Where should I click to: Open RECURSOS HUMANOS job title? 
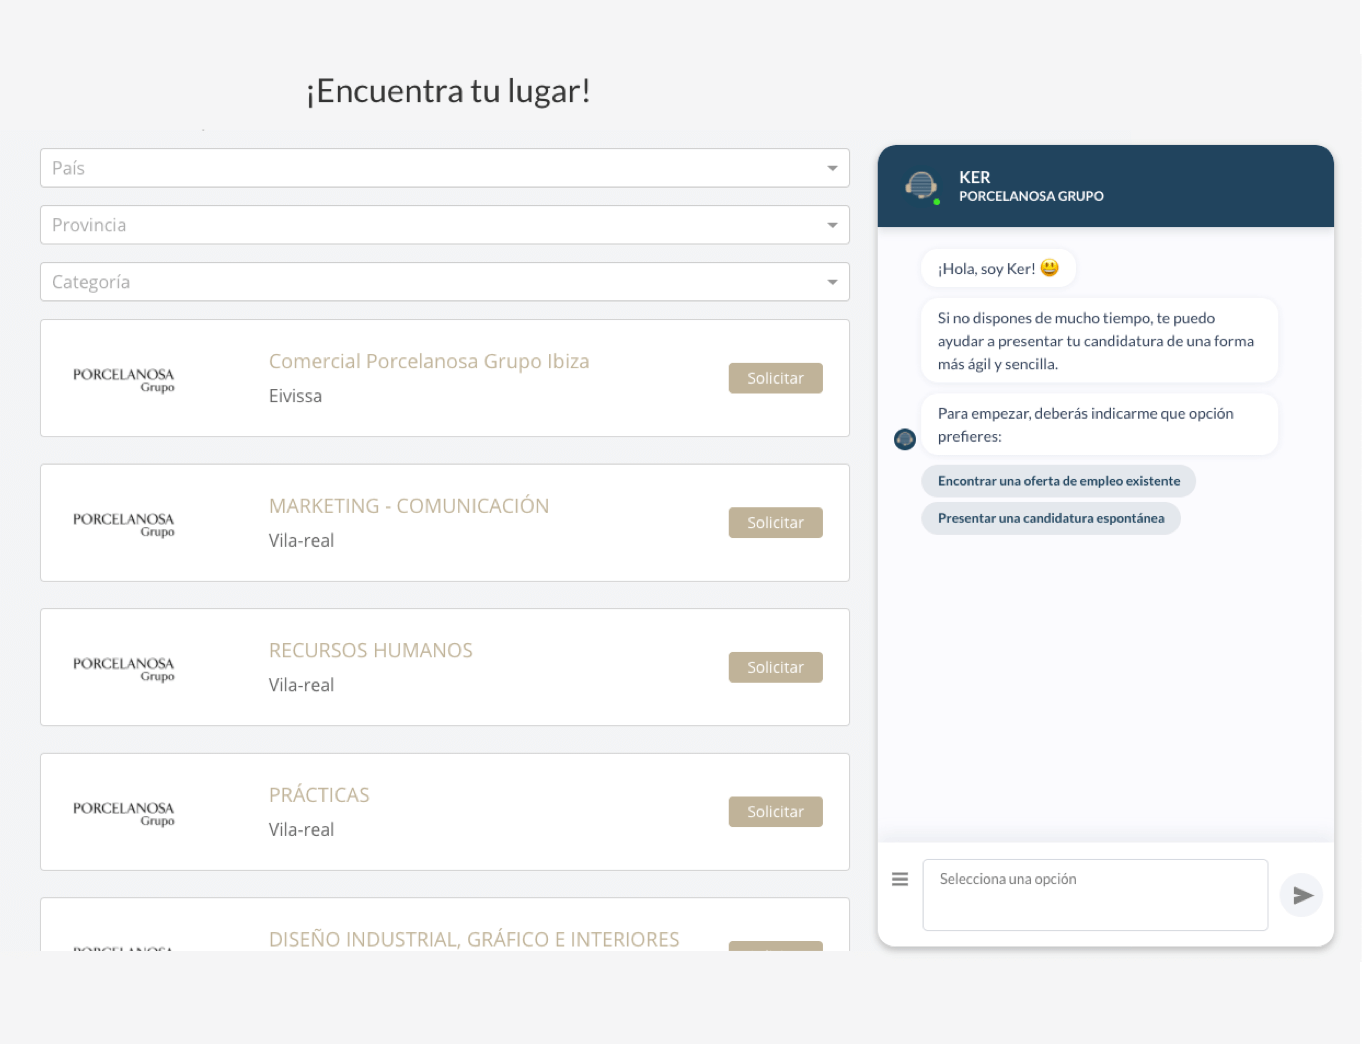(x=371, y=650)
